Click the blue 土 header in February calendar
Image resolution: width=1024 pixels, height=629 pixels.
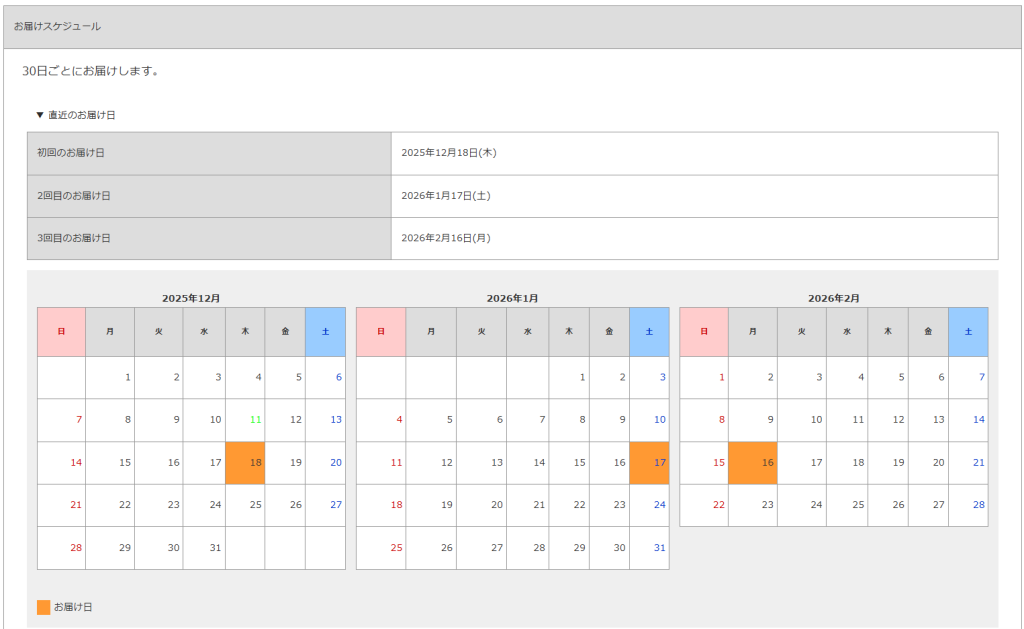point(967,332)
